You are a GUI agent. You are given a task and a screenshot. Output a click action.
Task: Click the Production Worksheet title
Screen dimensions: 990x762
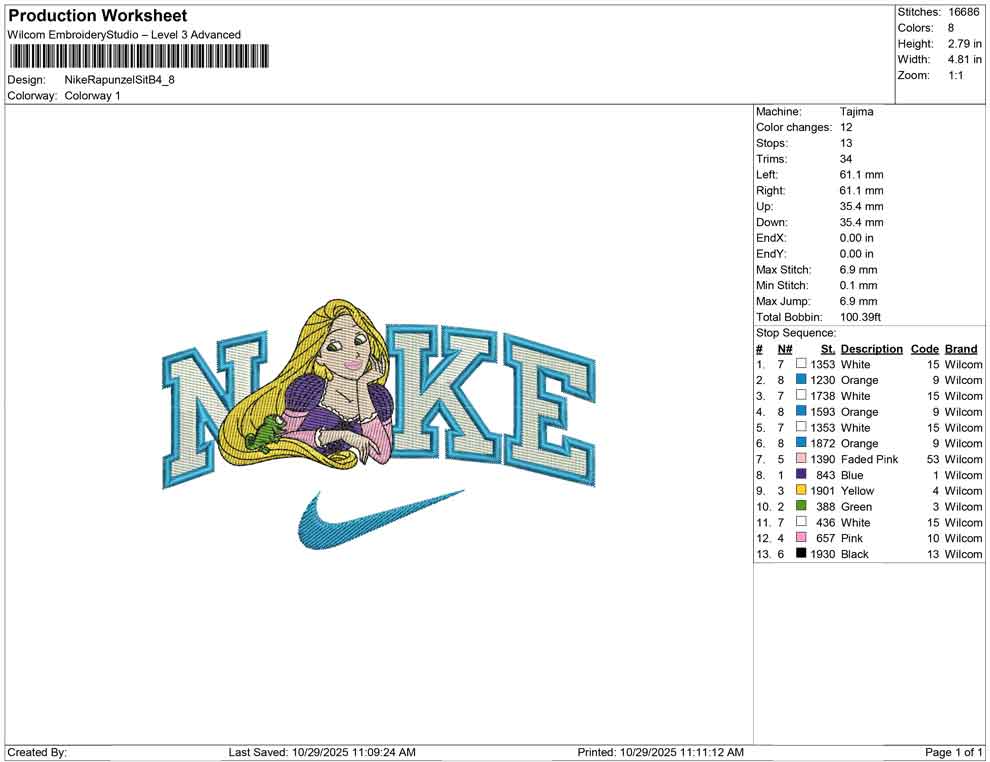point(96,15)
